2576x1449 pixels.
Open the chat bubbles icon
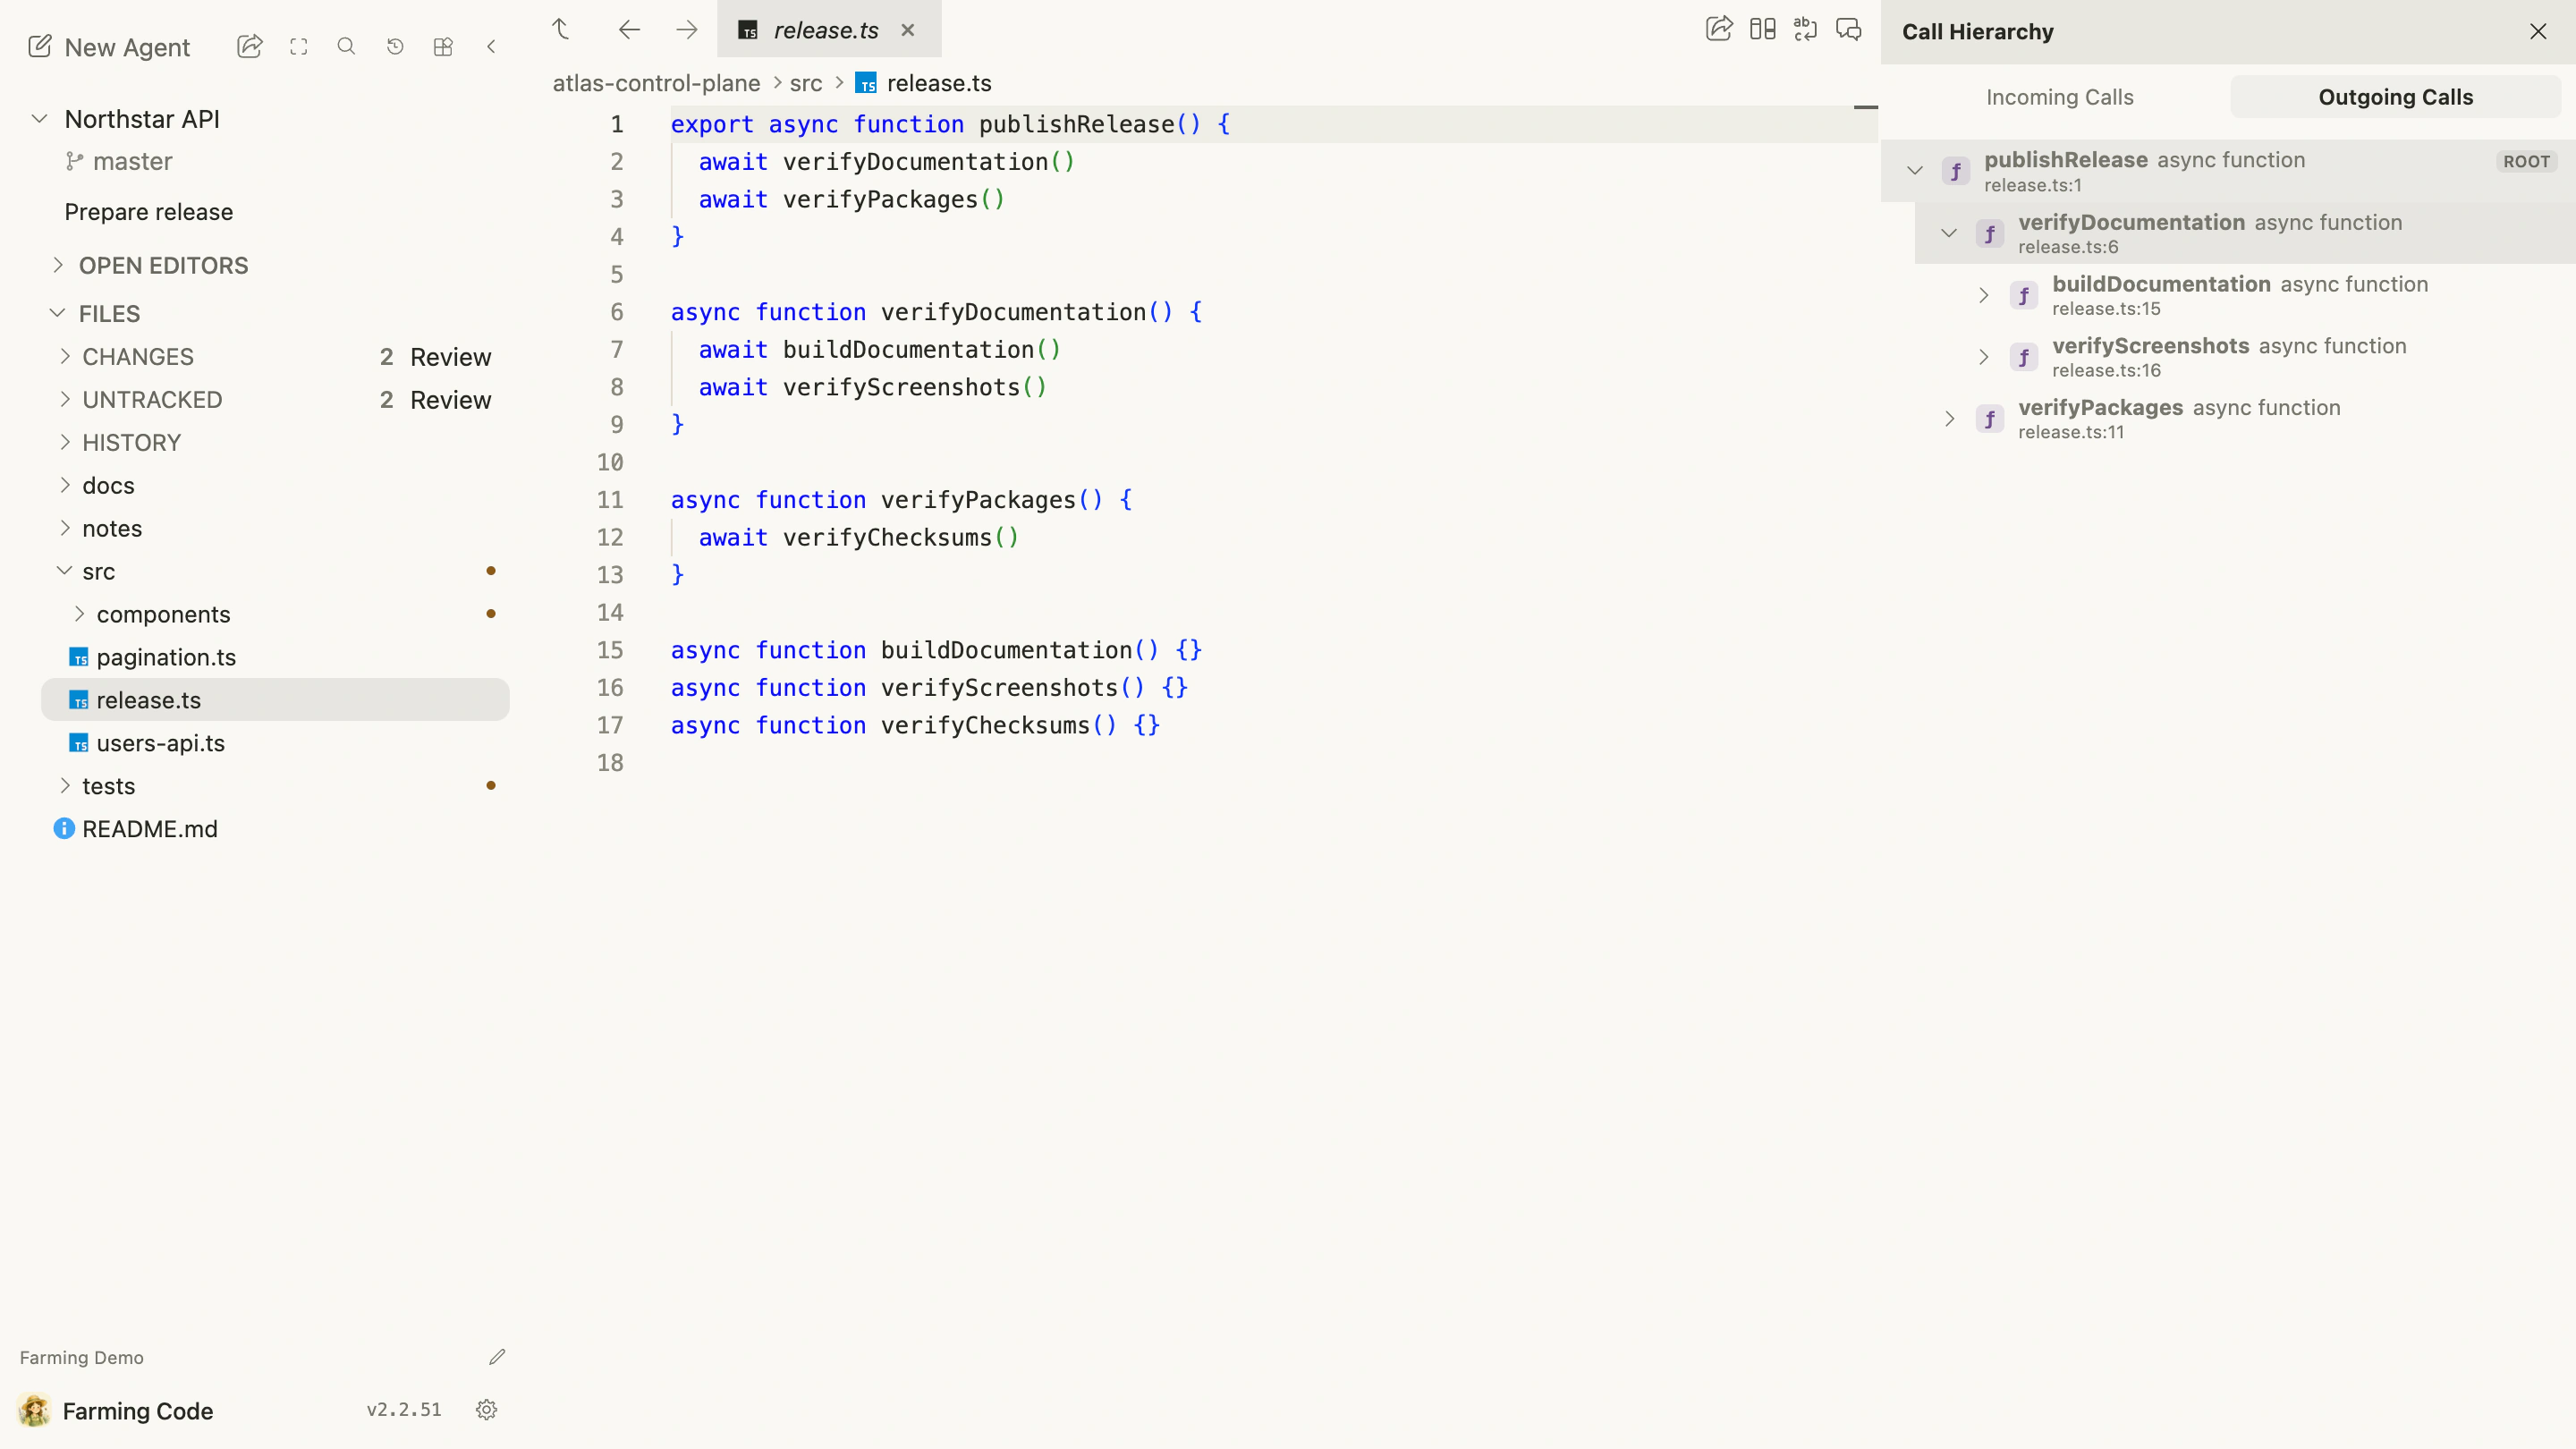click(1848, 29)
